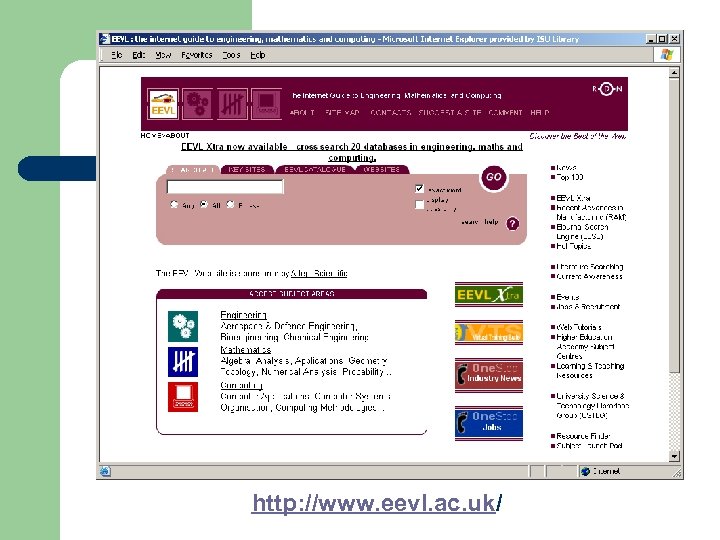
Task: Click the scrollbar up arrow
Action: [674, 73]
